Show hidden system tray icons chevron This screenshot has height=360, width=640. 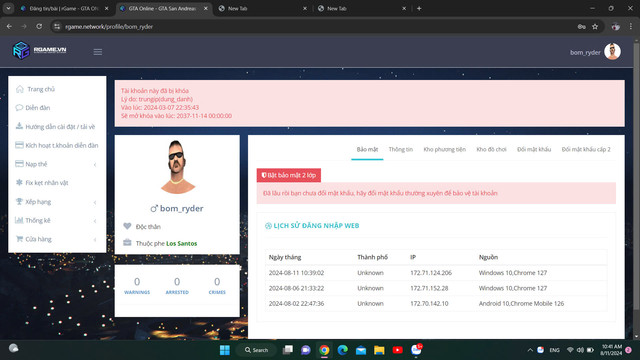(x=530, y=350)
